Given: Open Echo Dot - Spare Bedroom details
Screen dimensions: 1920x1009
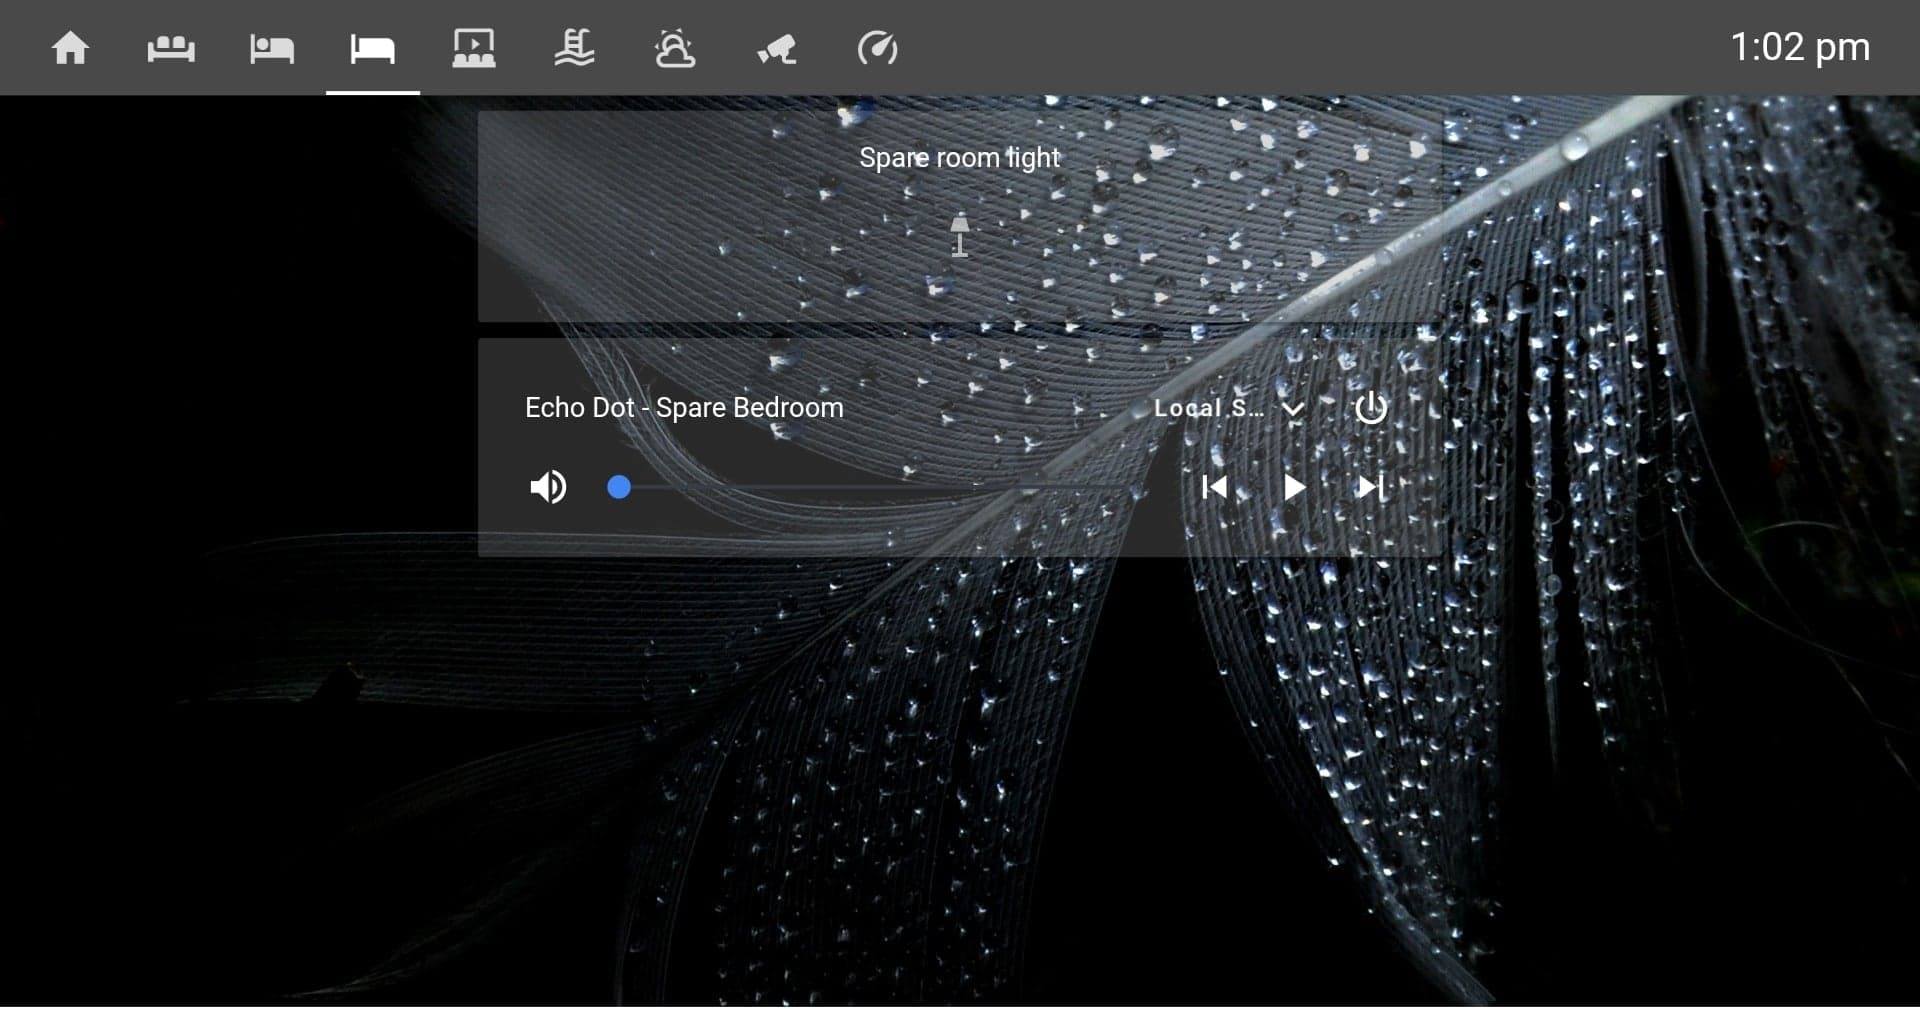Looking at the screenshot, I should pyautogui.click(x=684, y=408).
